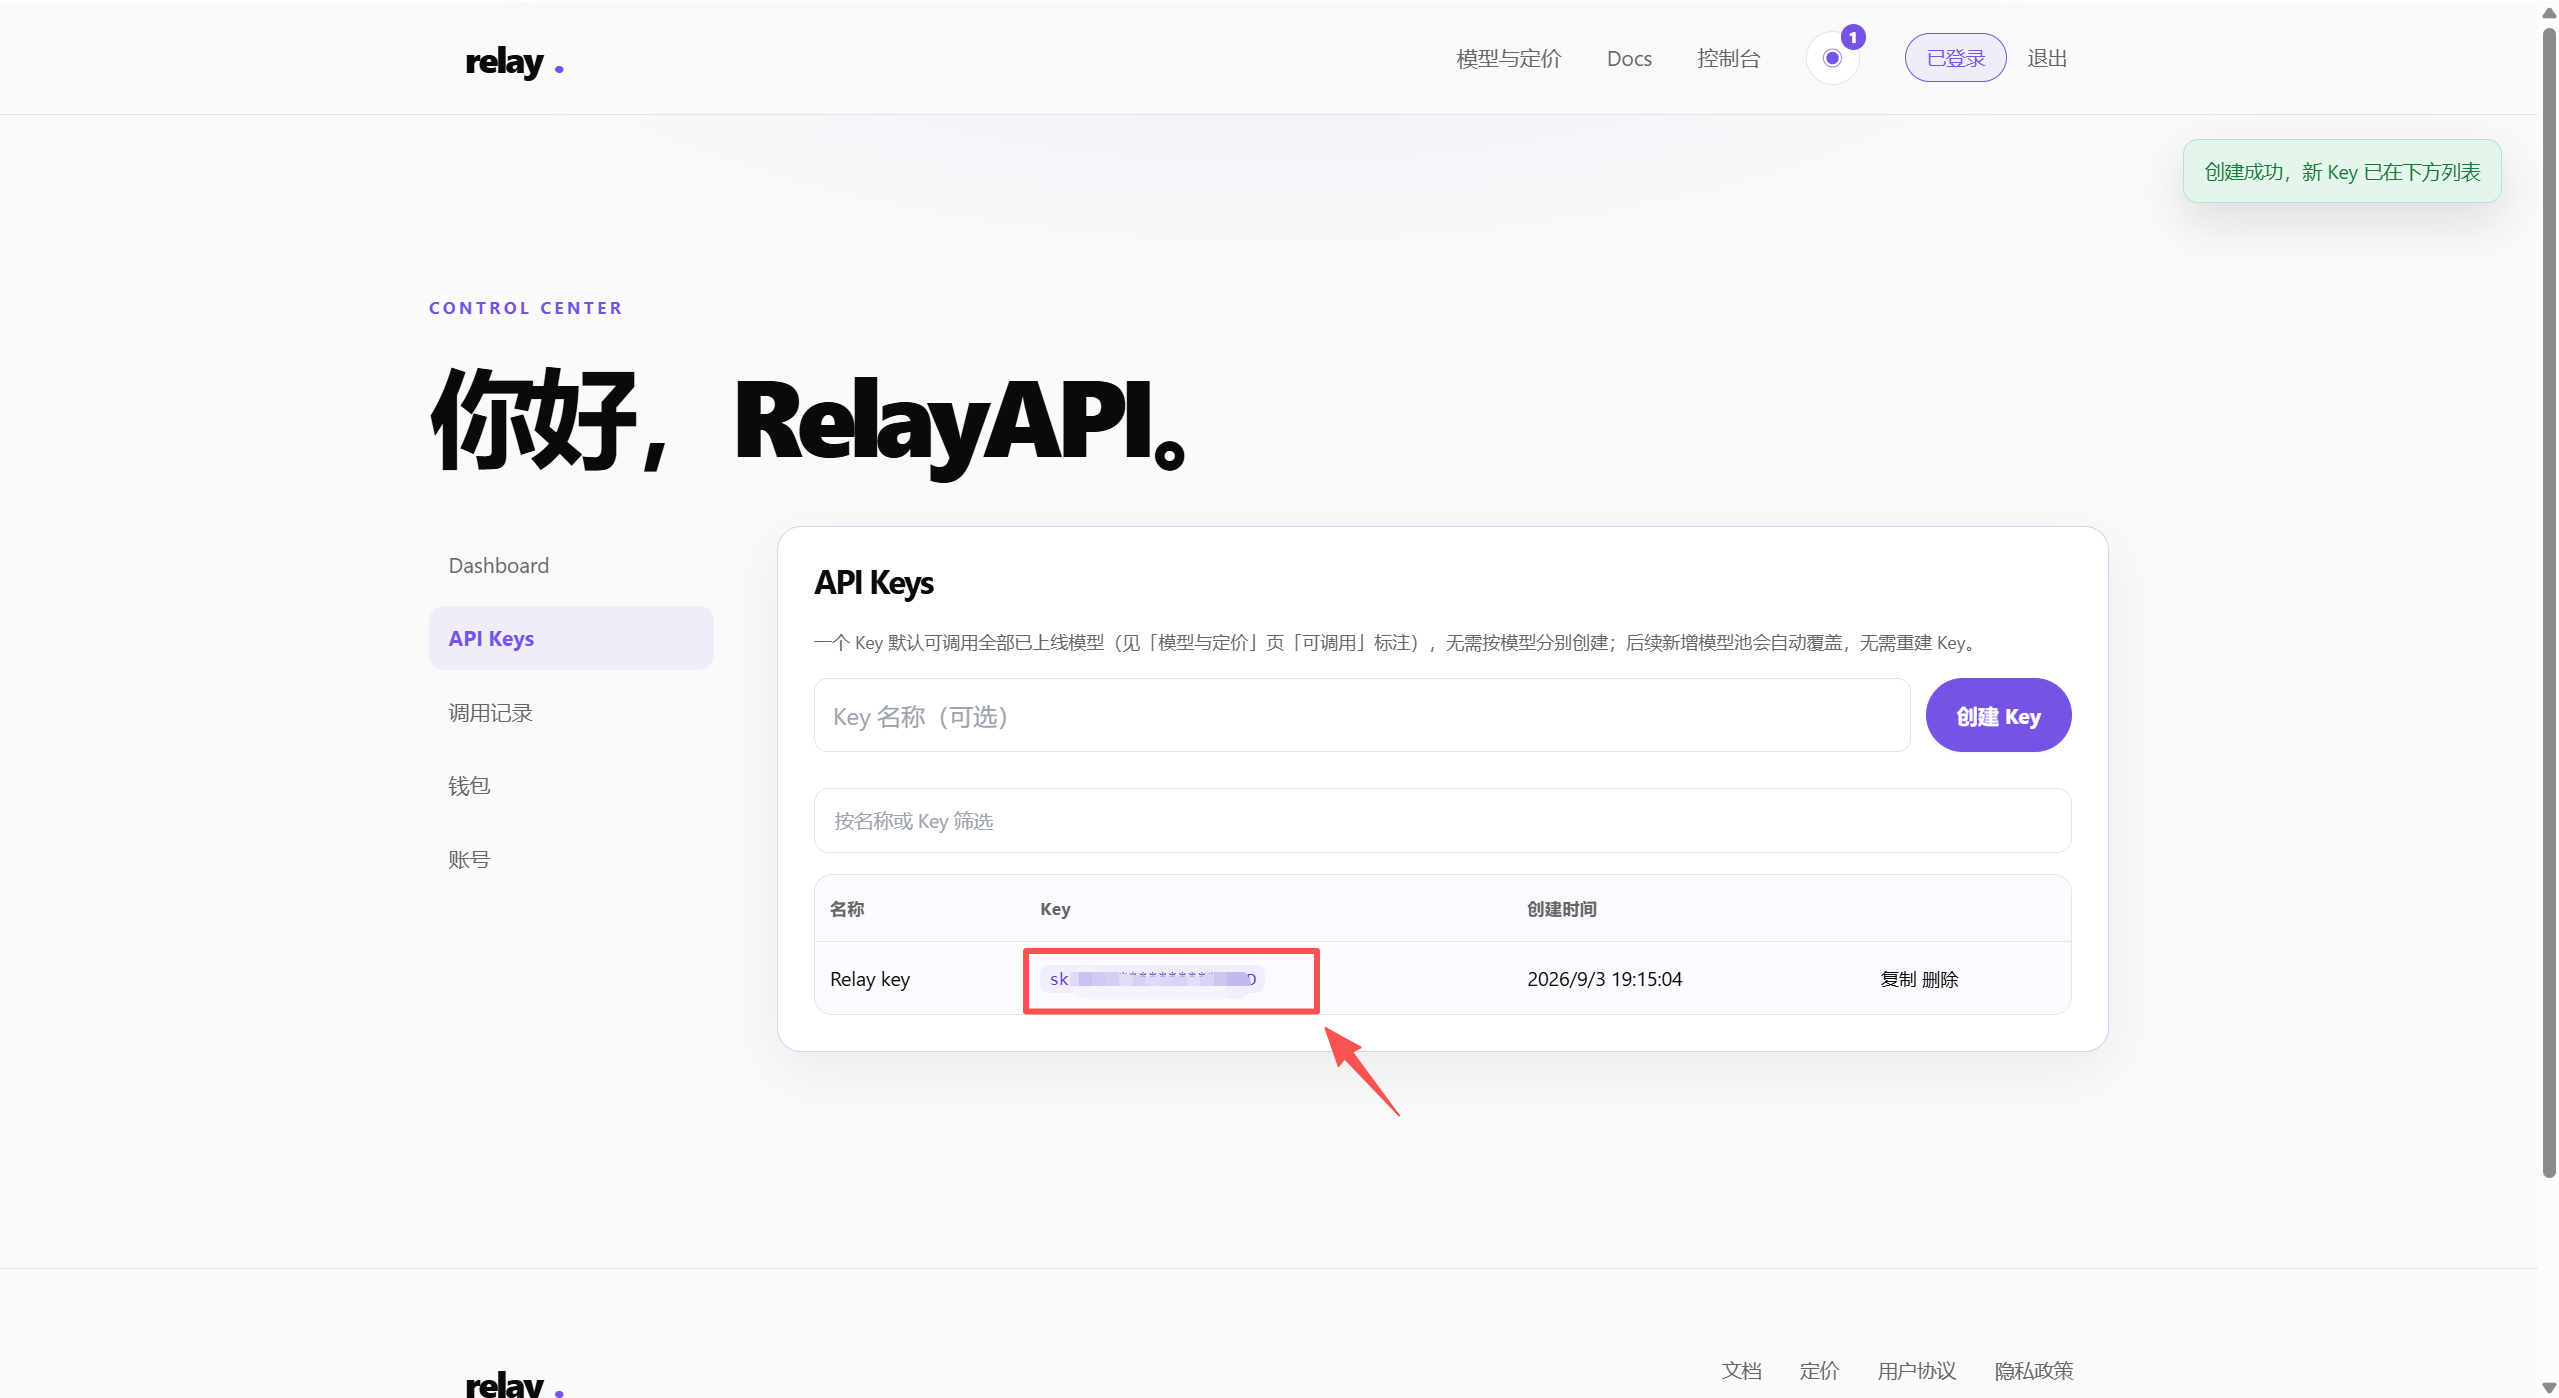2559x1398 pixels.
Task: Click the 2026/9/3 19:15:04 timestamp
Action: point(1603,979)
